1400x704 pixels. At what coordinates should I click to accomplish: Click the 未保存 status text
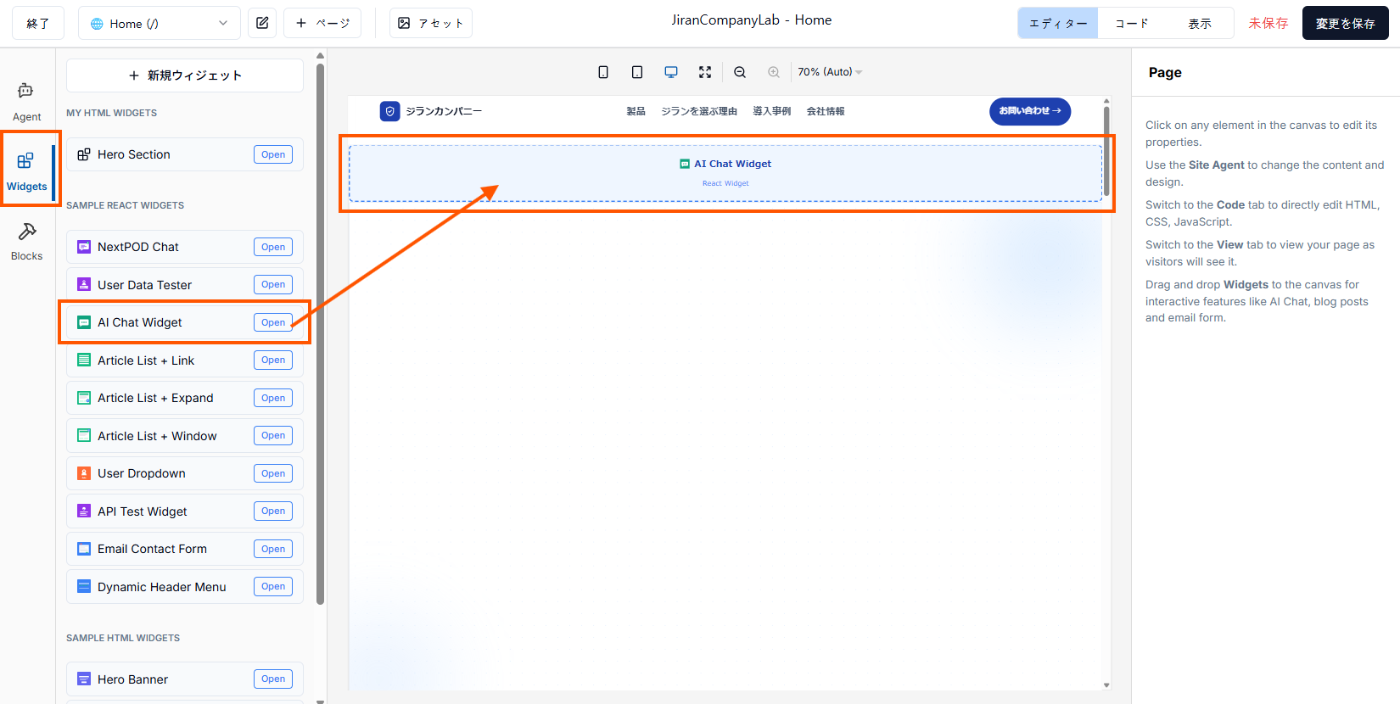pos(1268,23)
